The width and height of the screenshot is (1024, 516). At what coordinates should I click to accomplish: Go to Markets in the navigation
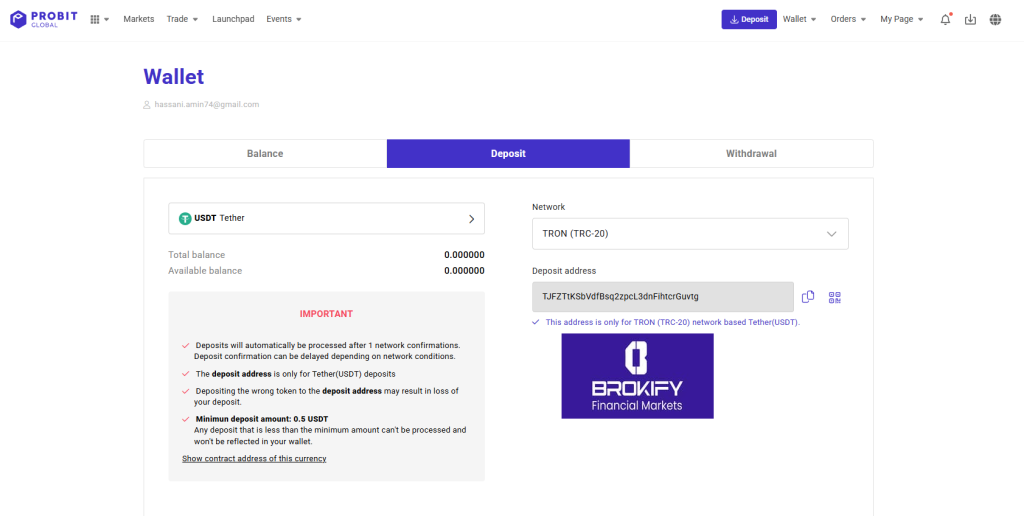(x=139, y=19)
